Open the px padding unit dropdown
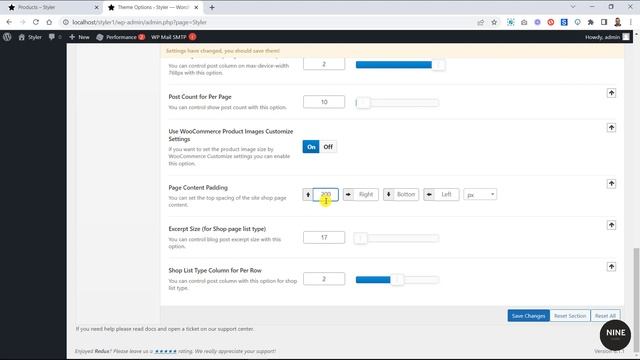This screenshot has height=360, width=640. click(480, 195)
